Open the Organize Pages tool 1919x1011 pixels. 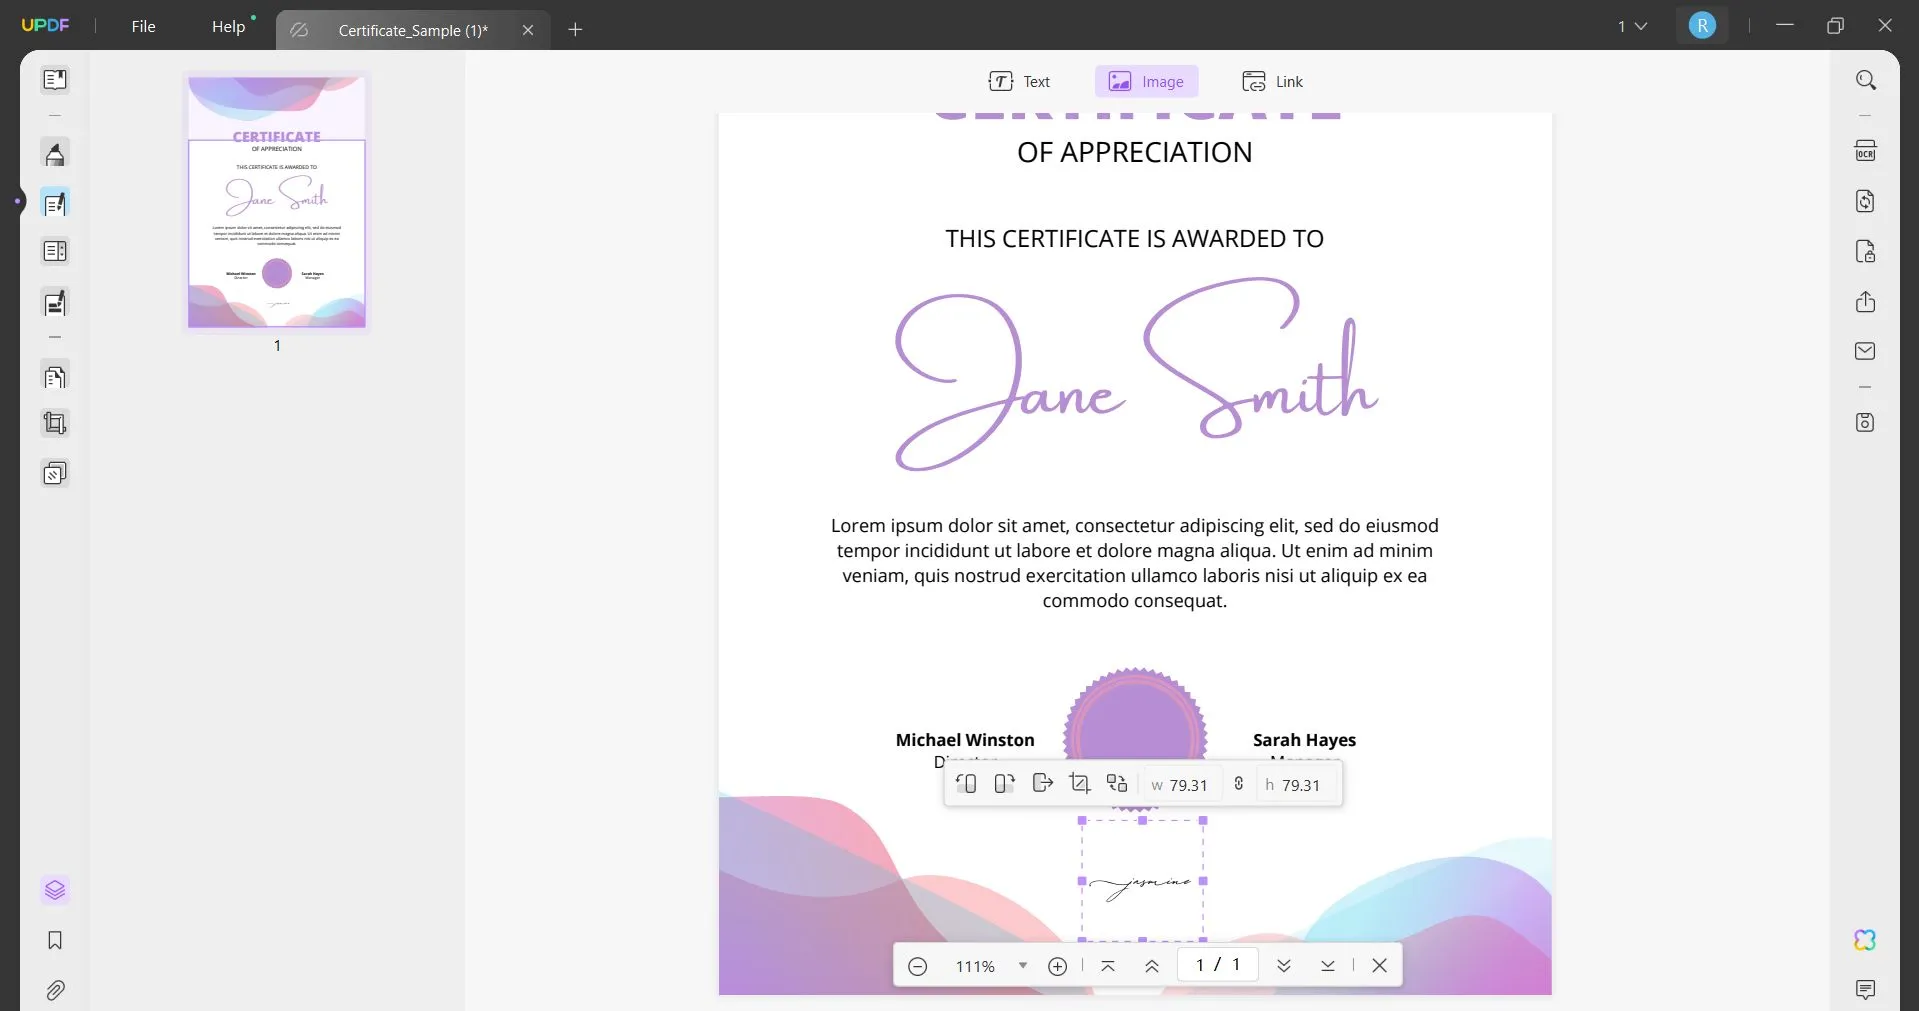click(55, 251)
